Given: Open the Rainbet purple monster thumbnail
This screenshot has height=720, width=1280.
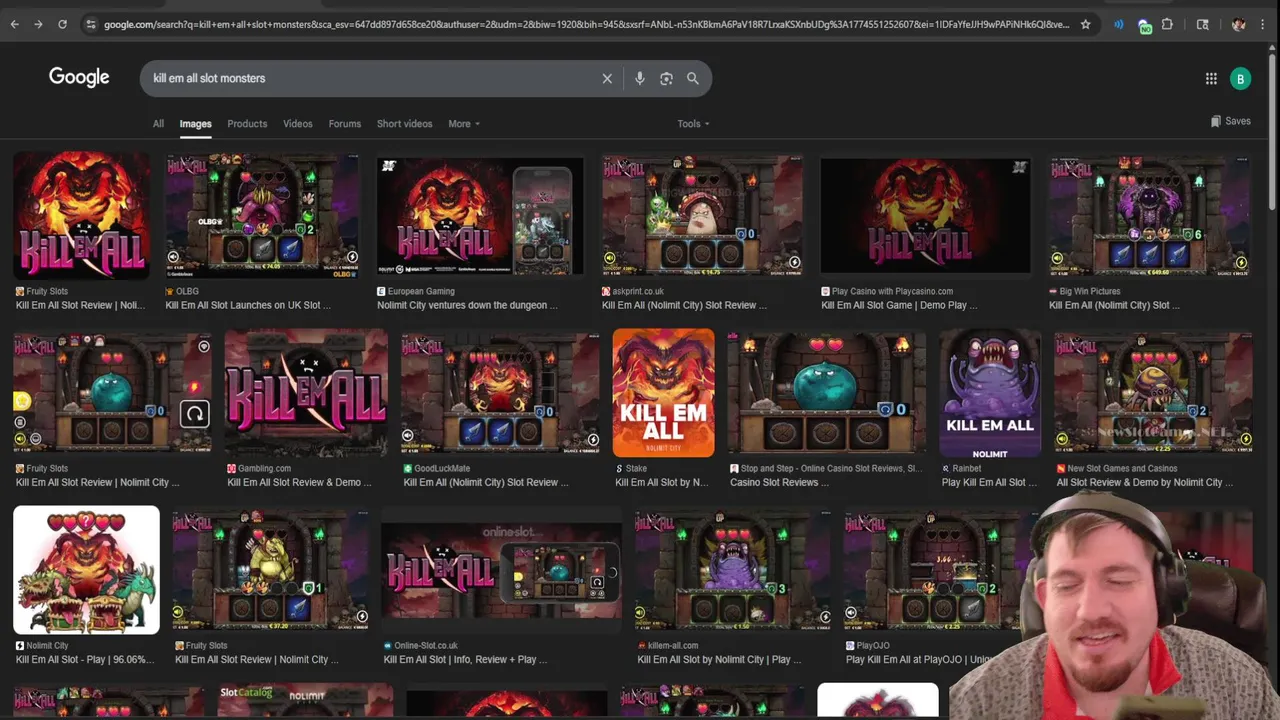Looking at the screenshot, I should coord(990,393).
